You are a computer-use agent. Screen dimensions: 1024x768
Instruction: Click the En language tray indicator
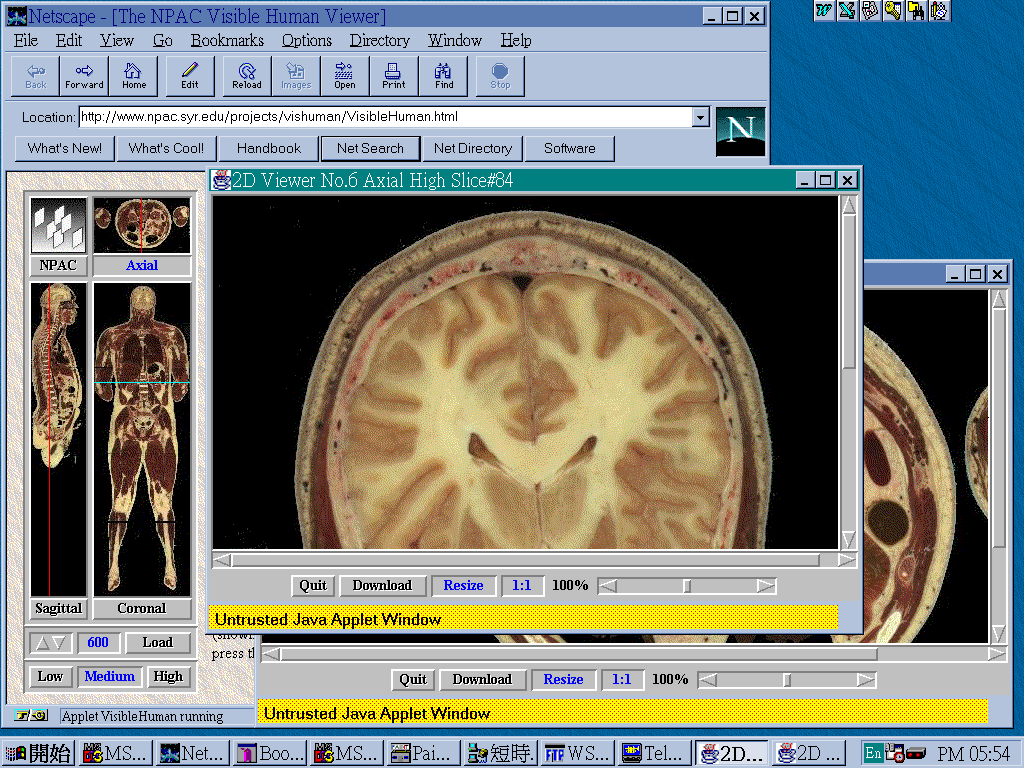pos(873,753)
